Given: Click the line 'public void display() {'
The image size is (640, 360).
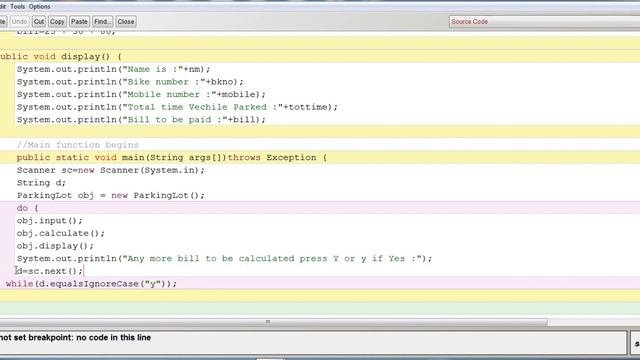Looking at the screenshot, I should pos(60,56).
